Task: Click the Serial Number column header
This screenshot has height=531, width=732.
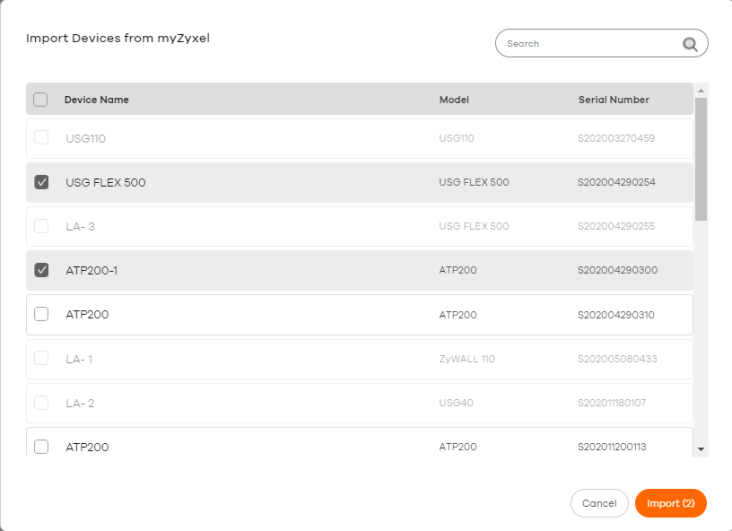Action: [x=614, y=99]
